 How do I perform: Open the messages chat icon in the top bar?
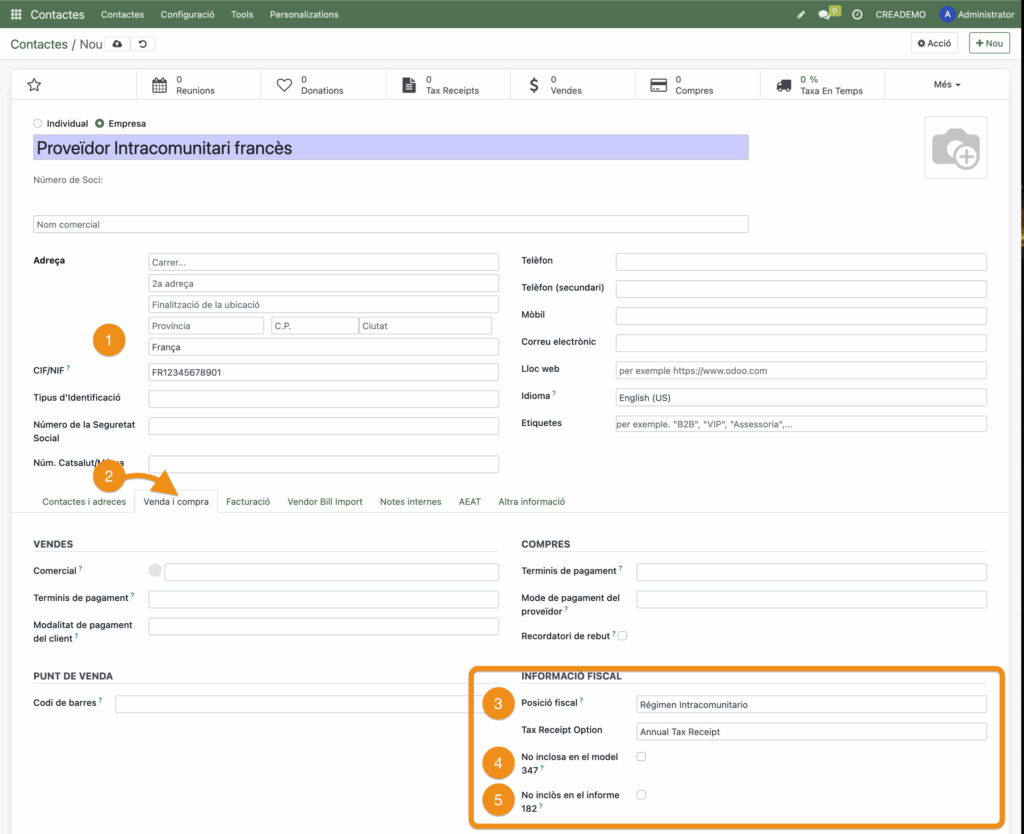[x=825, y=15]
